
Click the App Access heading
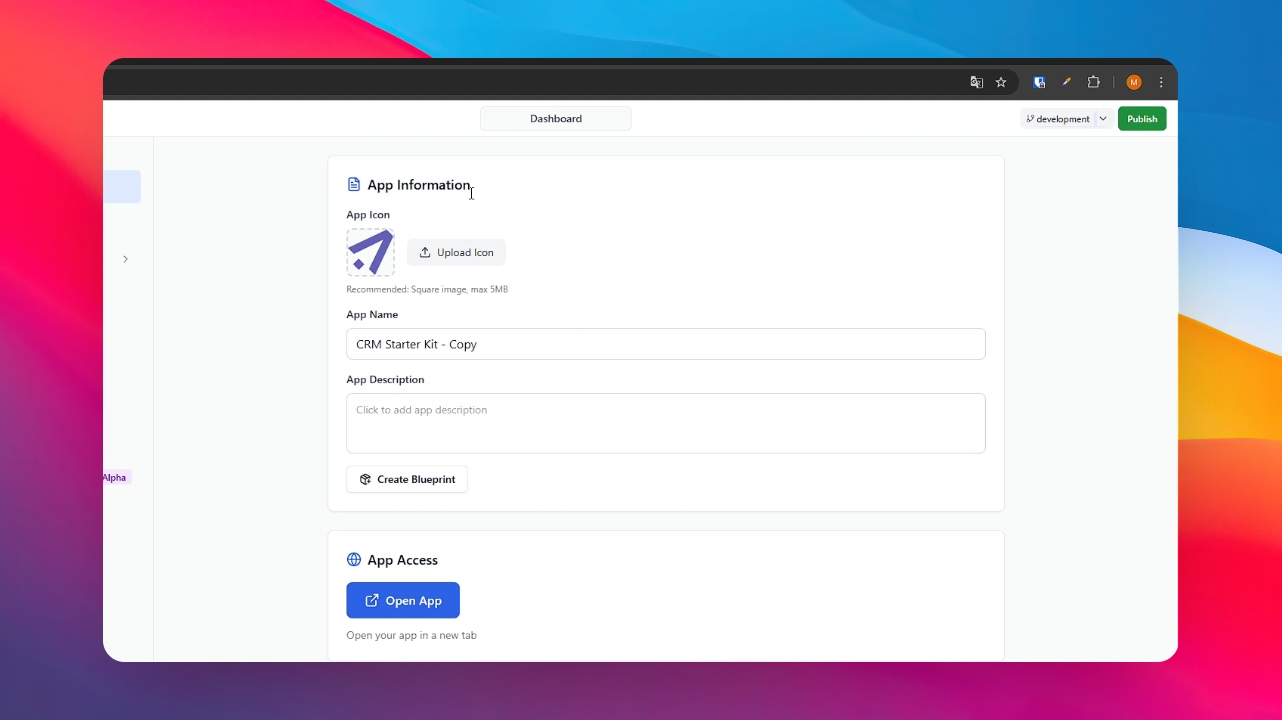[x=403, y=560]
